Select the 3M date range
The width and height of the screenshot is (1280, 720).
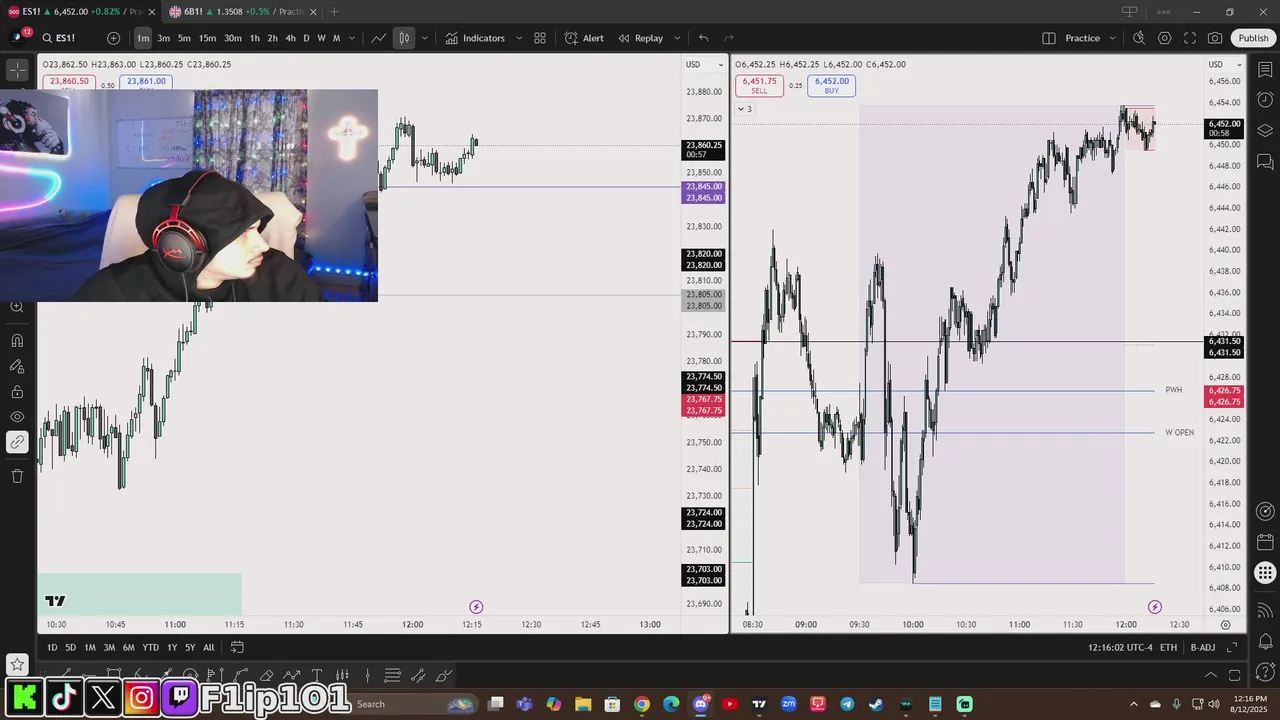click(x=110, y=647)
